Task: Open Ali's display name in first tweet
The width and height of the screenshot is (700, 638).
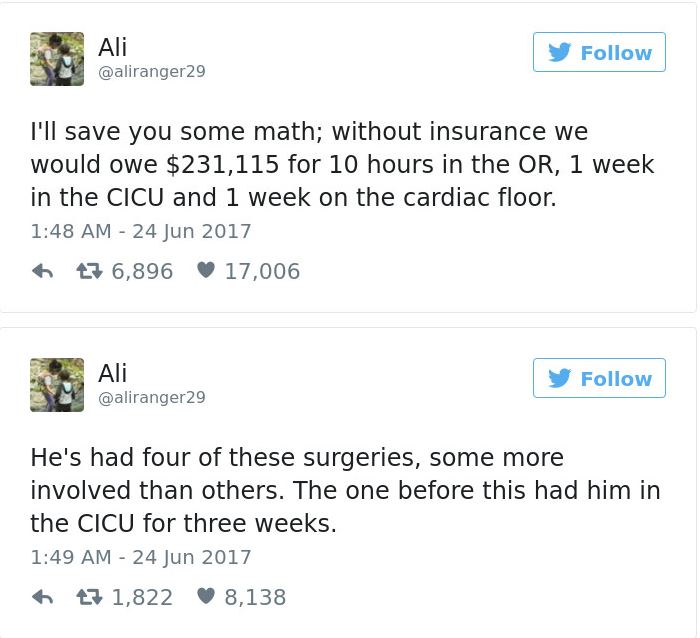Action: [x=113, y=47]
